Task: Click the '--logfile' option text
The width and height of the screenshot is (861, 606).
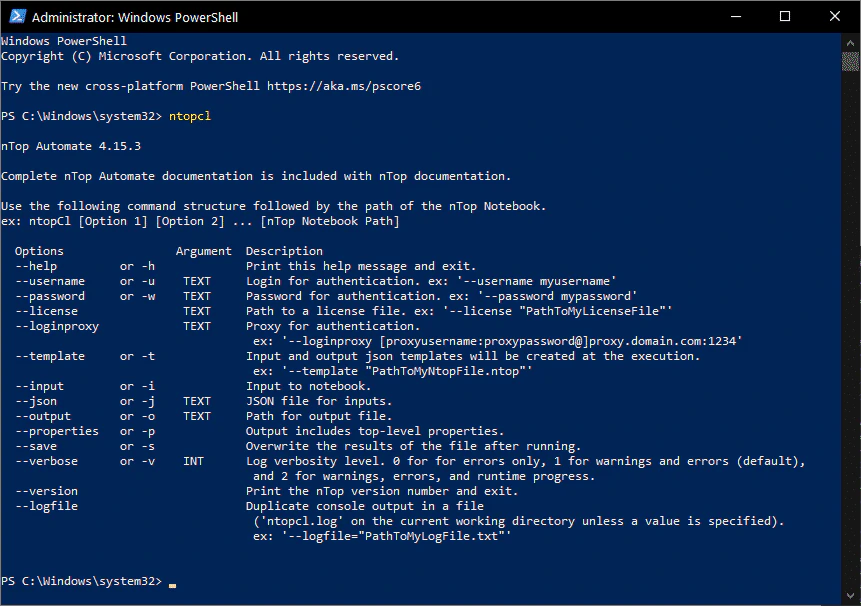Action: coord(47,506)
